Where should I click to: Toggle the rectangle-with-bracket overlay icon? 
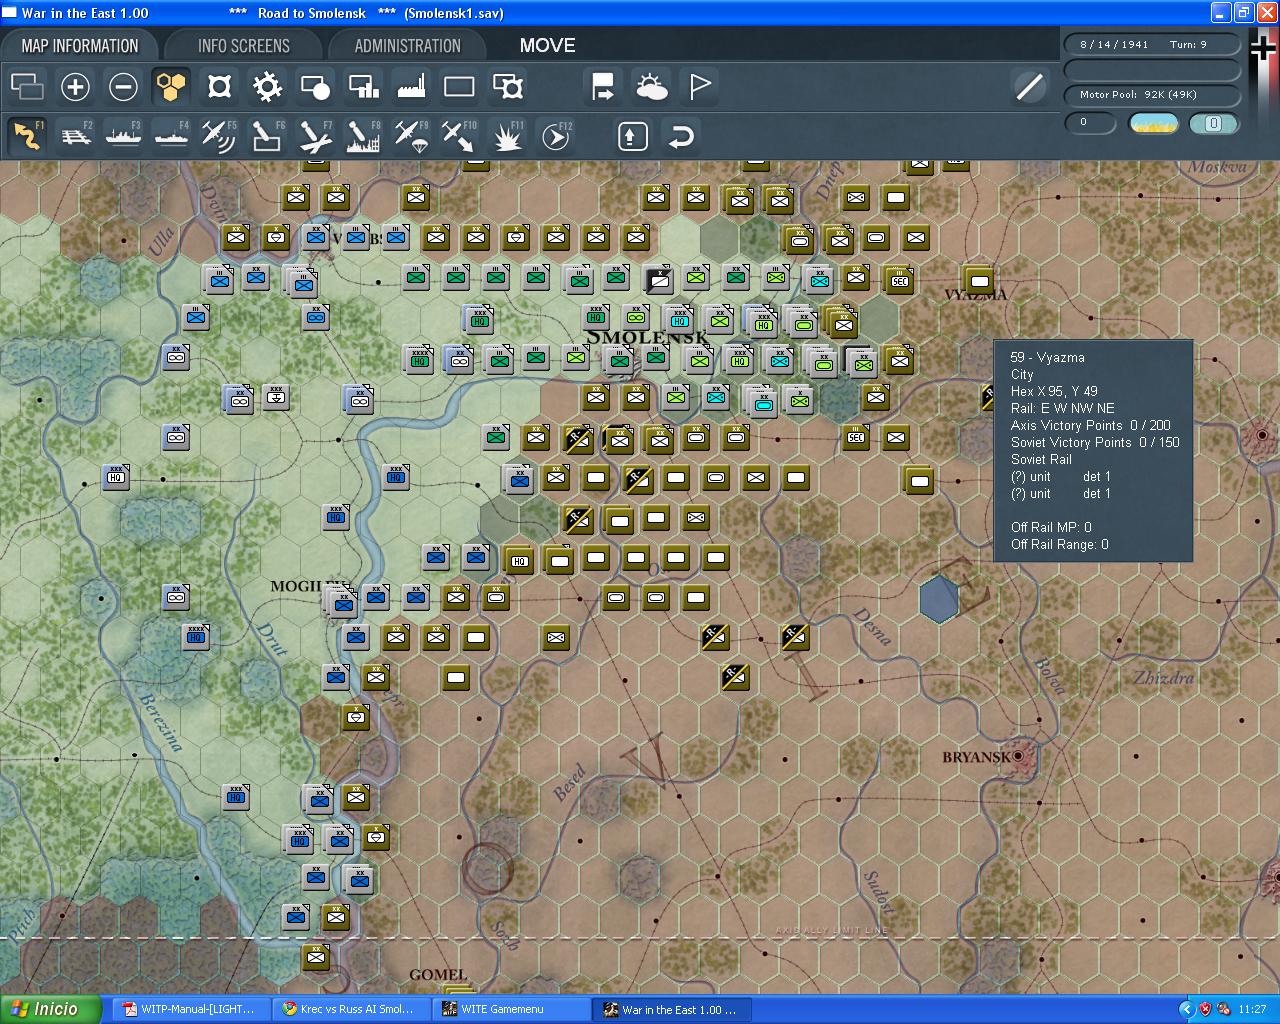coord(507,87)
